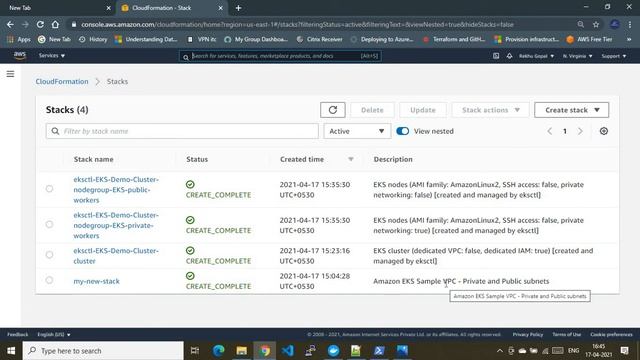The height and width of the screenshot is (360, 640).
Task: Click the Delete stack button
Action: (372, 110)
